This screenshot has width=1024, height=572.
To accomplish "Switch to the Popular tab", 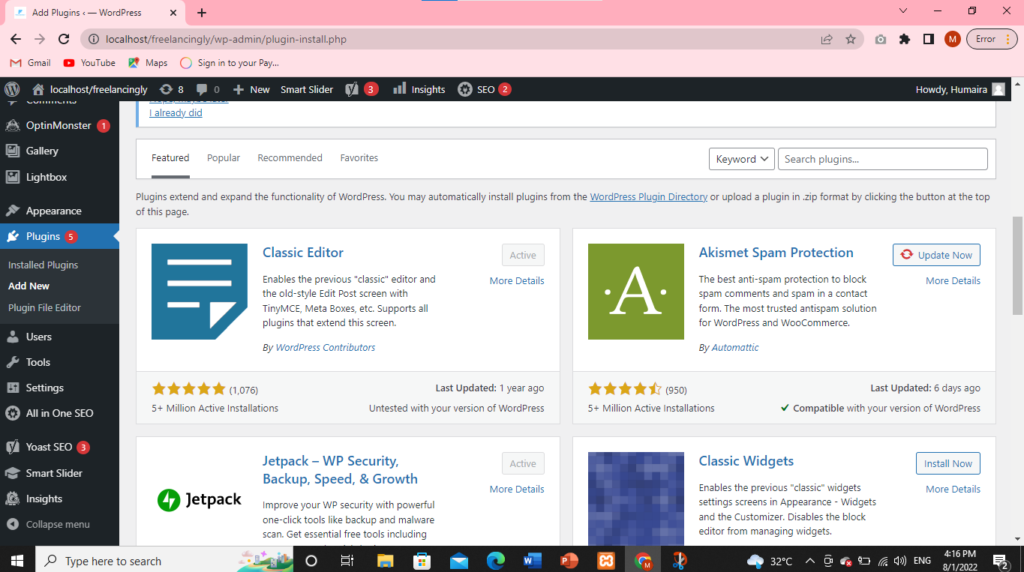I will click(223, 158).
